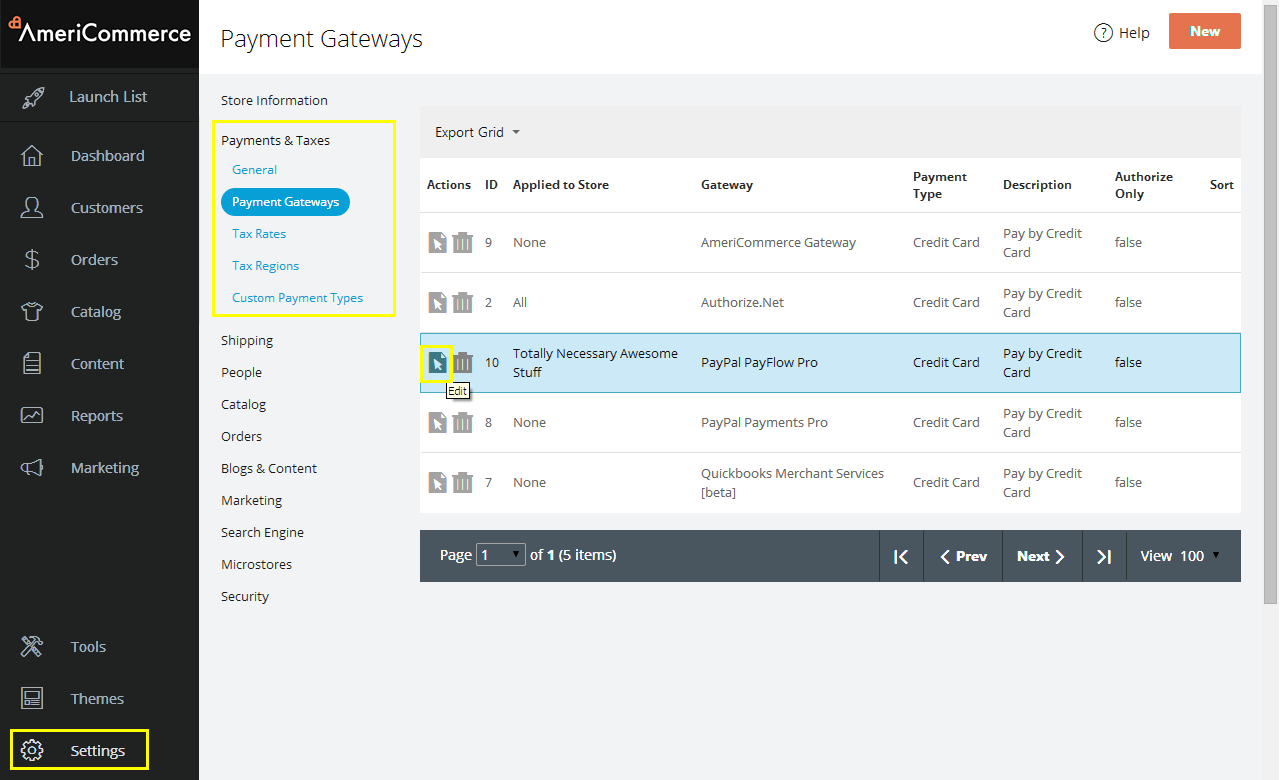Click the Reports chart icon

tap(32, 416)
